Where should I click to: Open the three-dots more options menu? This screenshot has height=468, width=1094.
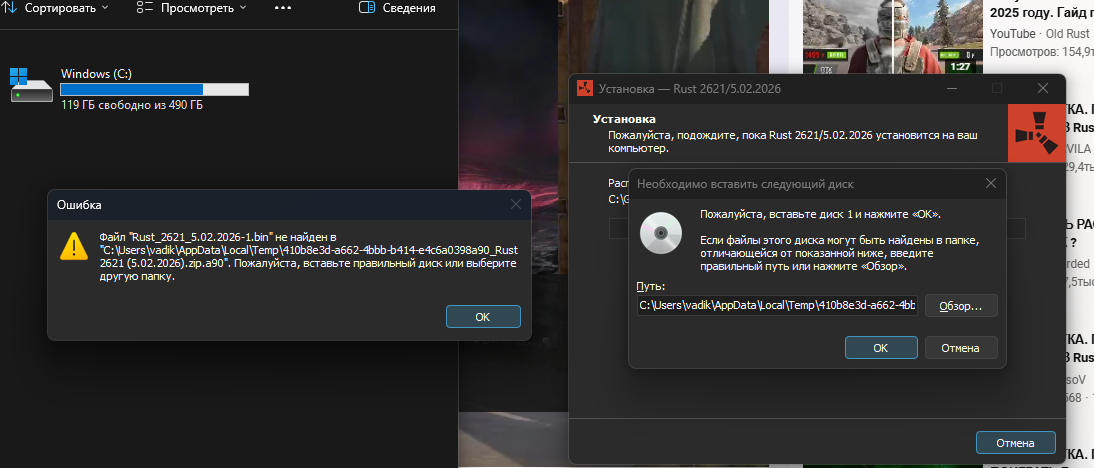(x=282, y=8)
